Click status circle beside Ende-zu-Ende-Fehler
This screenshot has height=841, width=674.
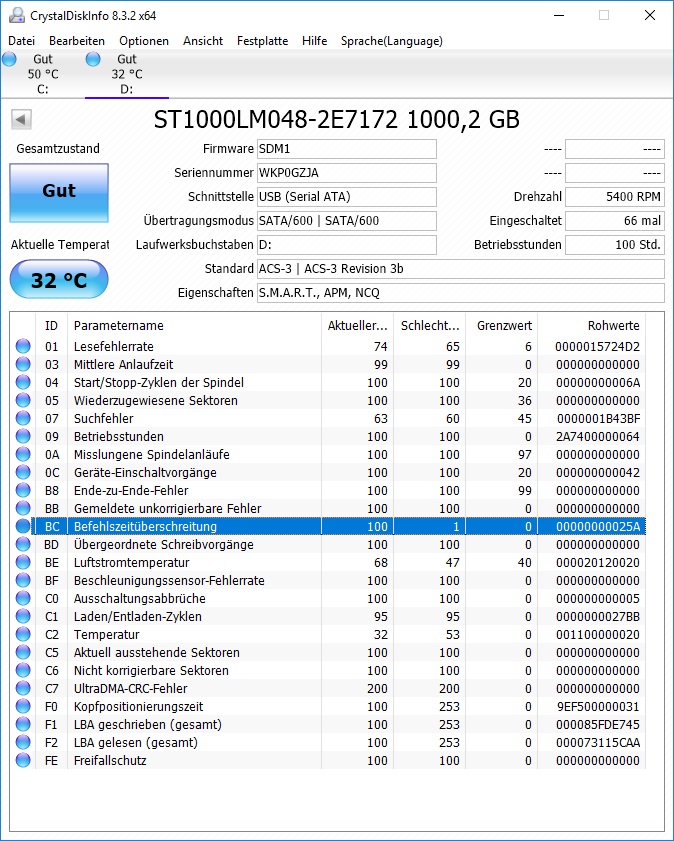click(x=23, y=490)
